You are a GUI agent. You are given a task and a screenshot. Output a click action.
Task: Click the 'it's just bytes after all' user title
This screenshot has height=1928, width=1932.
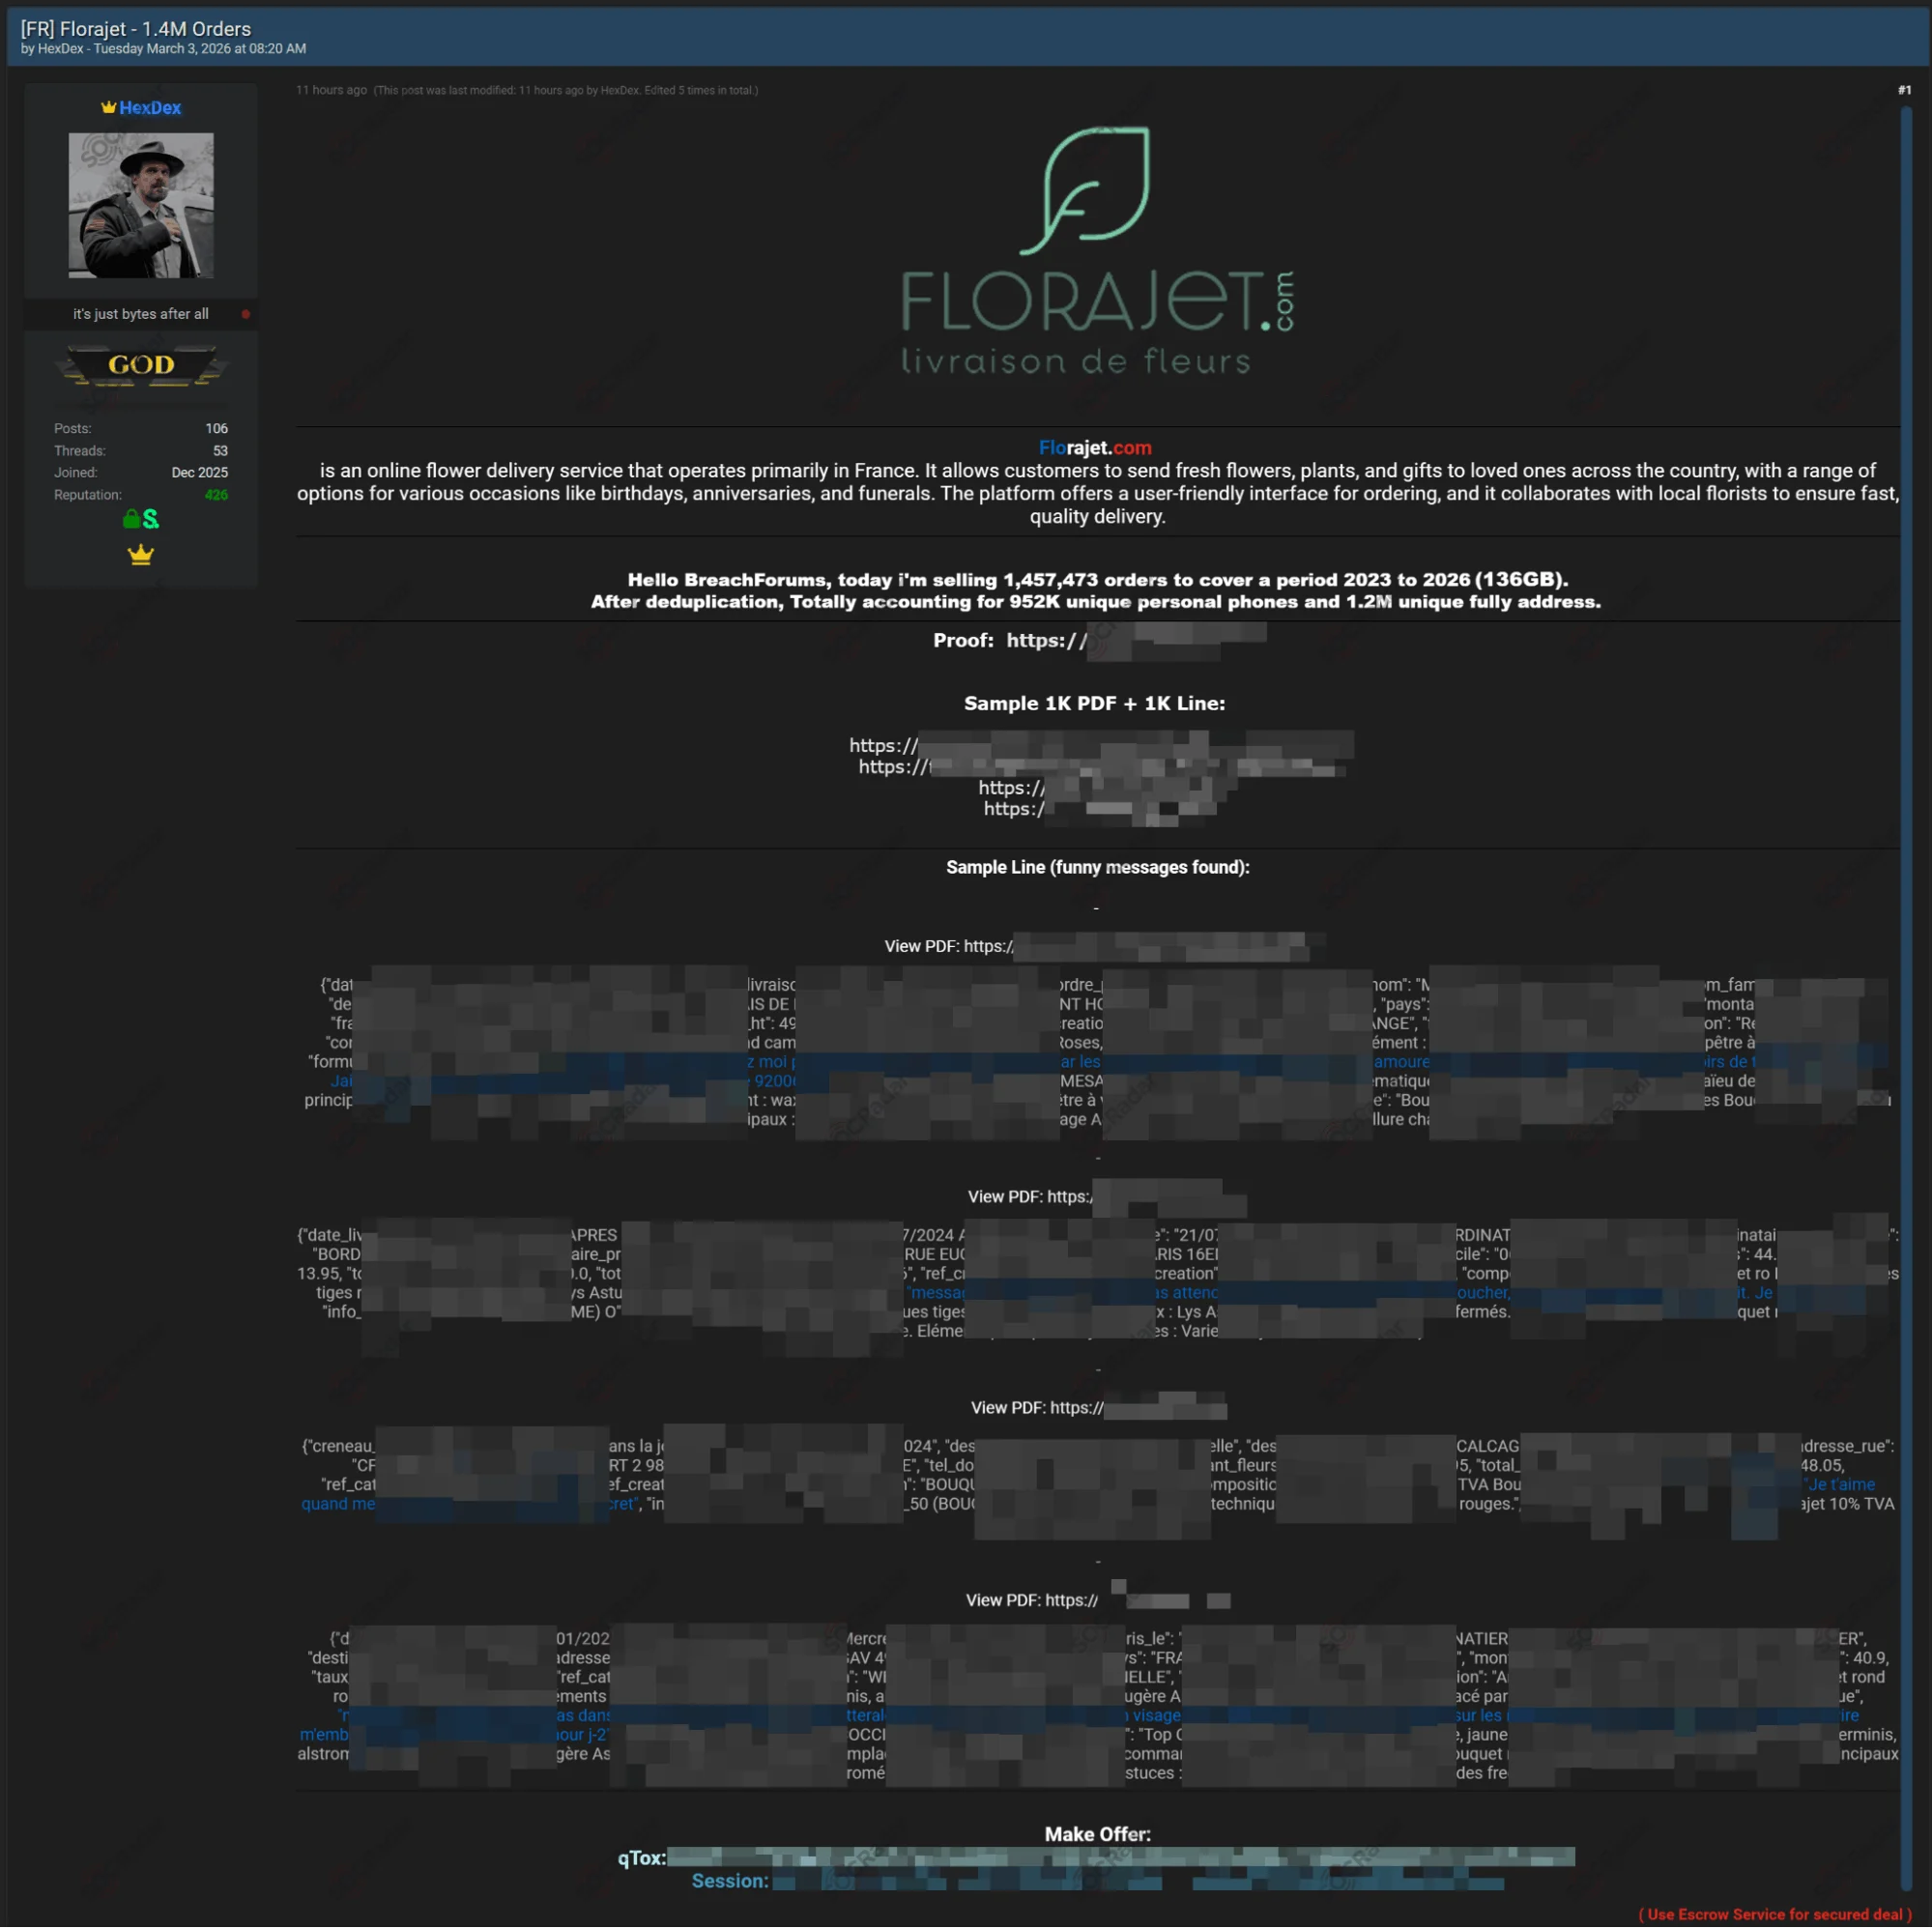[141, 314]
